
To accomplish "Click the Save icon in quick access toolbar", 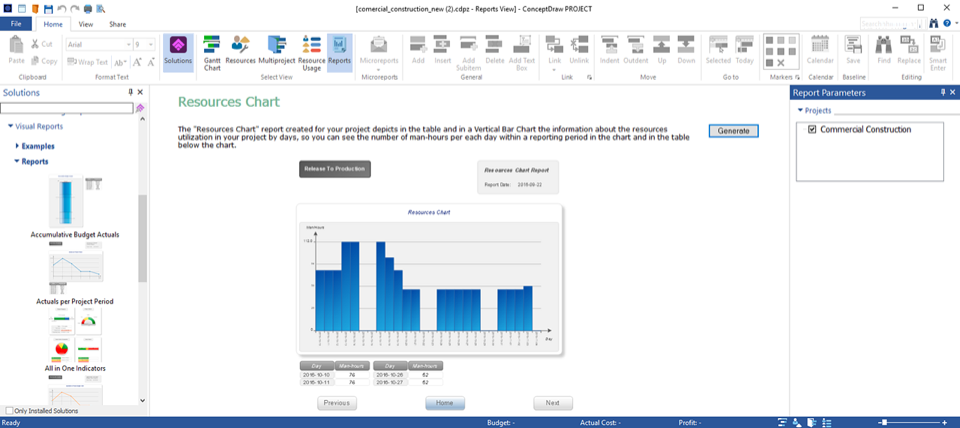I will pyautogui.click(x=48, y=8).
